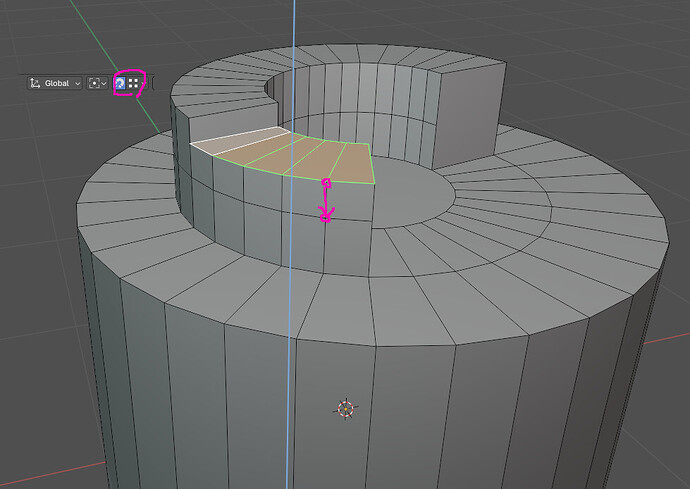
Task: Open the pivot point selector icon
Action: click(x=94, y=83)
